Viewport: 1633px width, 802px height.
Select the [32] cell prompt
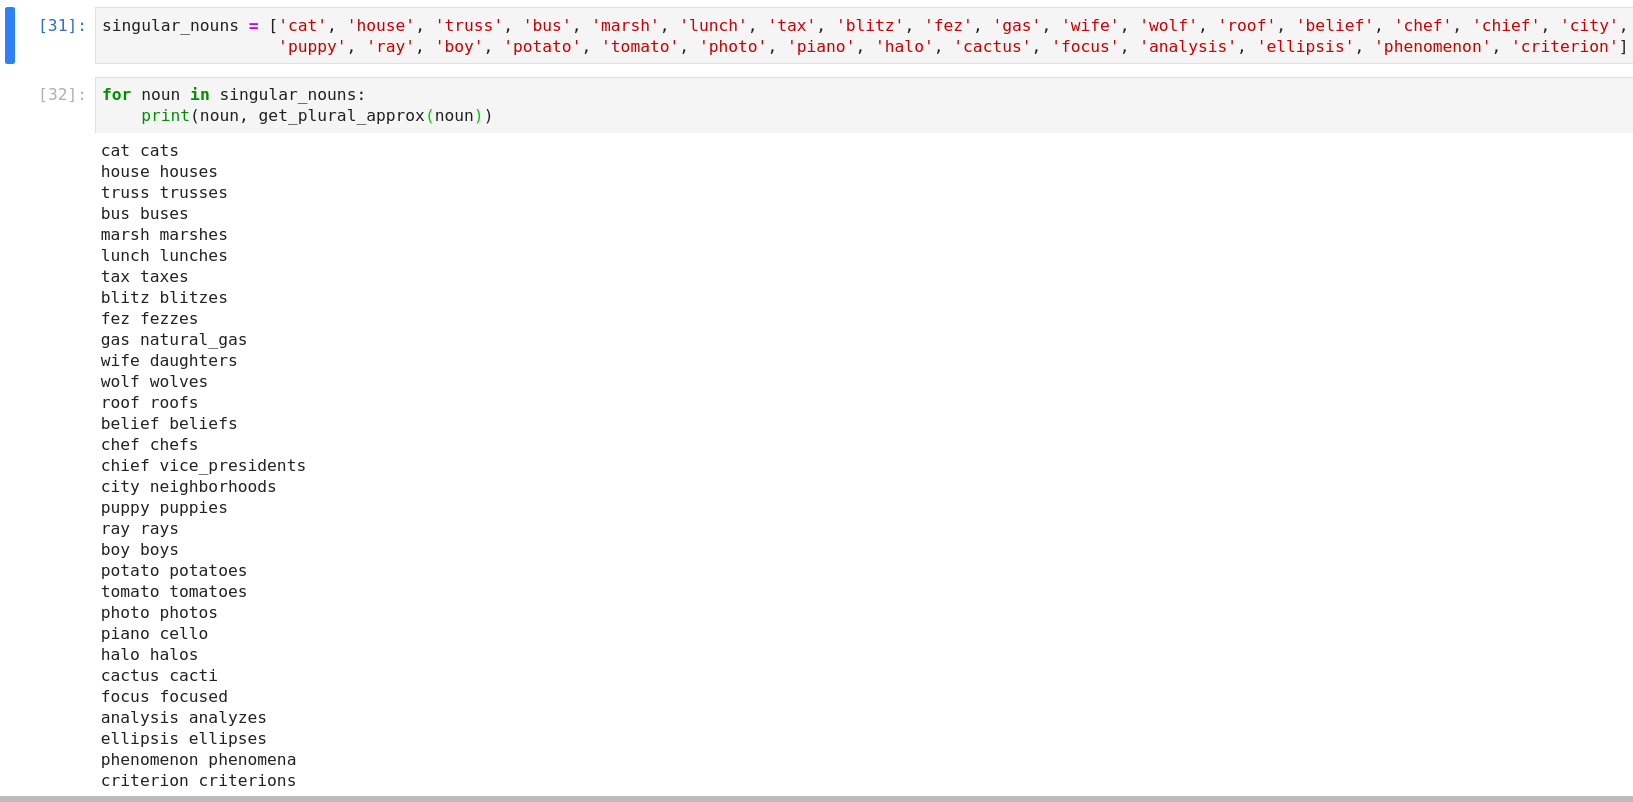pos(62,94)
